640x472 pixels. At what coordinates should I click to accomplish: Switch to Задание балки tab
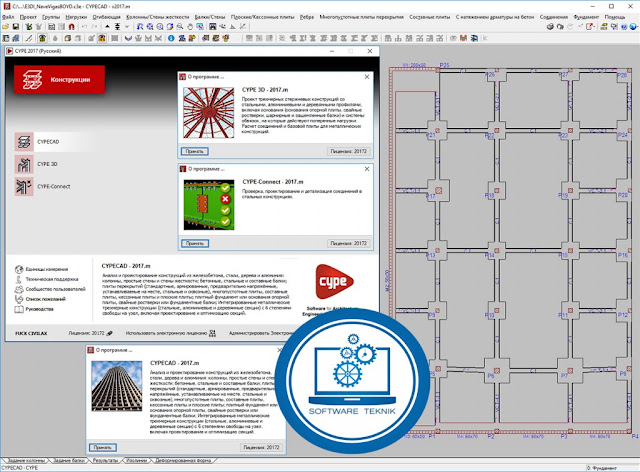pos(69,461)
